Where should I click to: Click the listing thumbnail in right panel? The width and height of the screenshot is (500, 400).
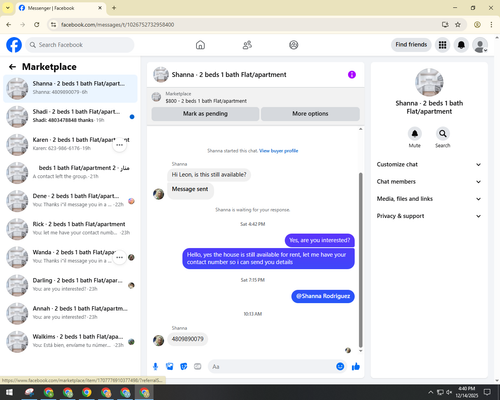click(429, 82)
